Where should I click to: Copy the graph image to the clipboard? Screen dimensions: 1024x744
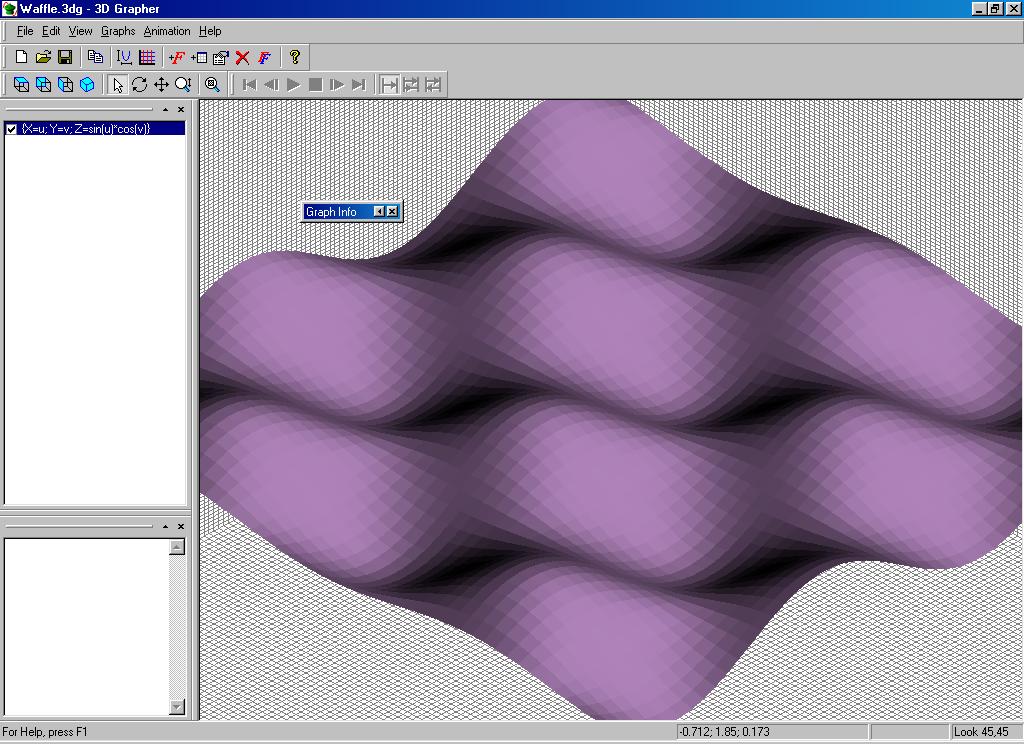pos(95,57)
